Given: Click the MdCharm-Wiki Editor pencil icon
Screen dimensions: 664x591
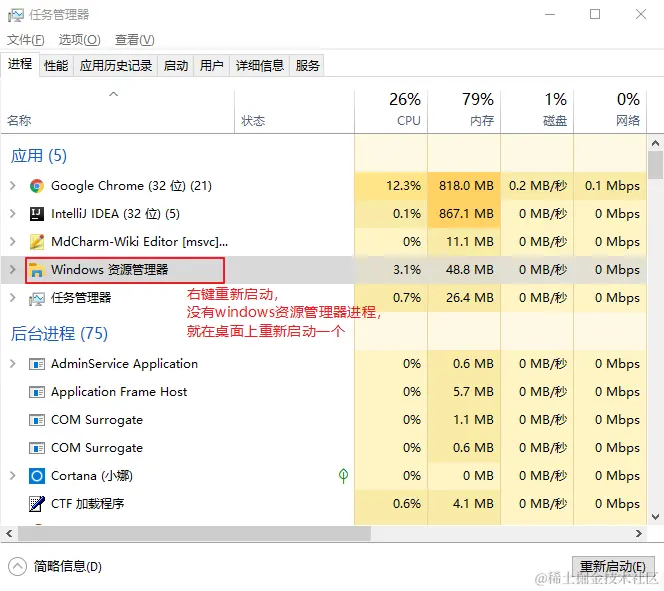Looking at the screenshot, I should [x=37, y=242].
